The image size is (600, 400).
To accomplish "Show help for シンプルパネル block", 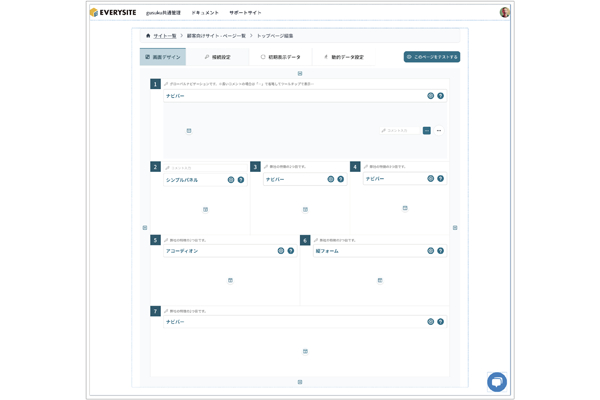I will 241,180.
